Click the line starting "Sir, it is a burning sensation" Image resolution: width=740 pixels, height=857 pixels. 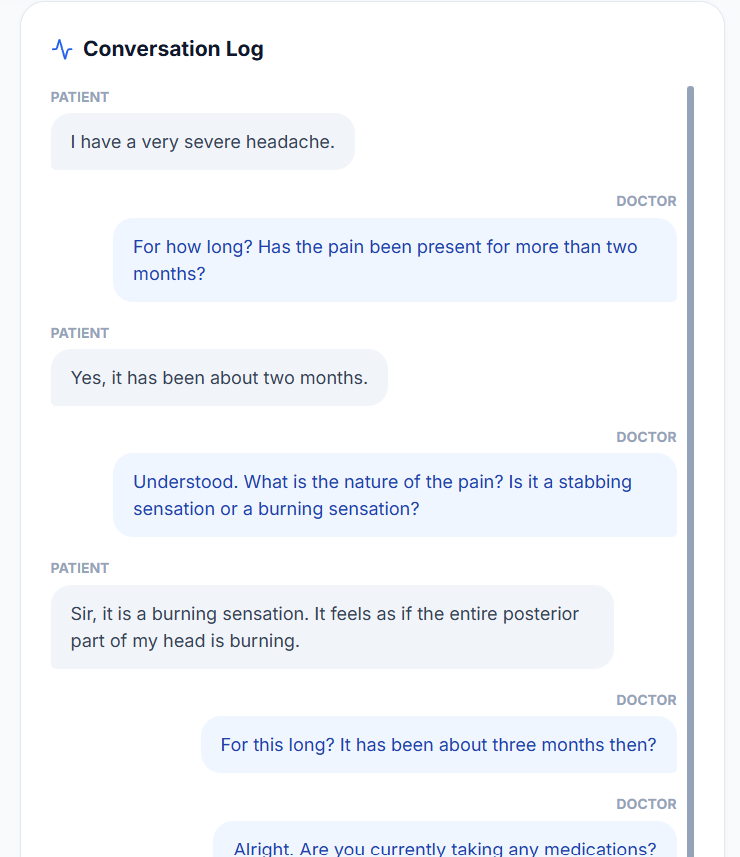click(x=325, y=614)
